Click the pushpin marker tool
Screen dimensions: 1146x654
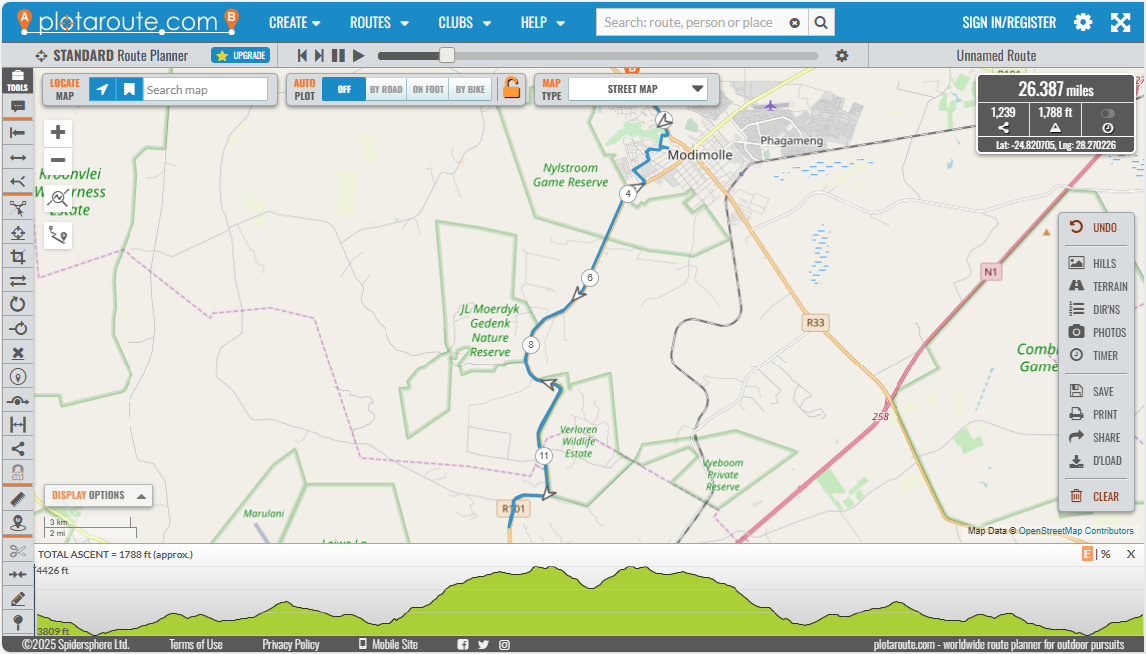pos(18,623)
